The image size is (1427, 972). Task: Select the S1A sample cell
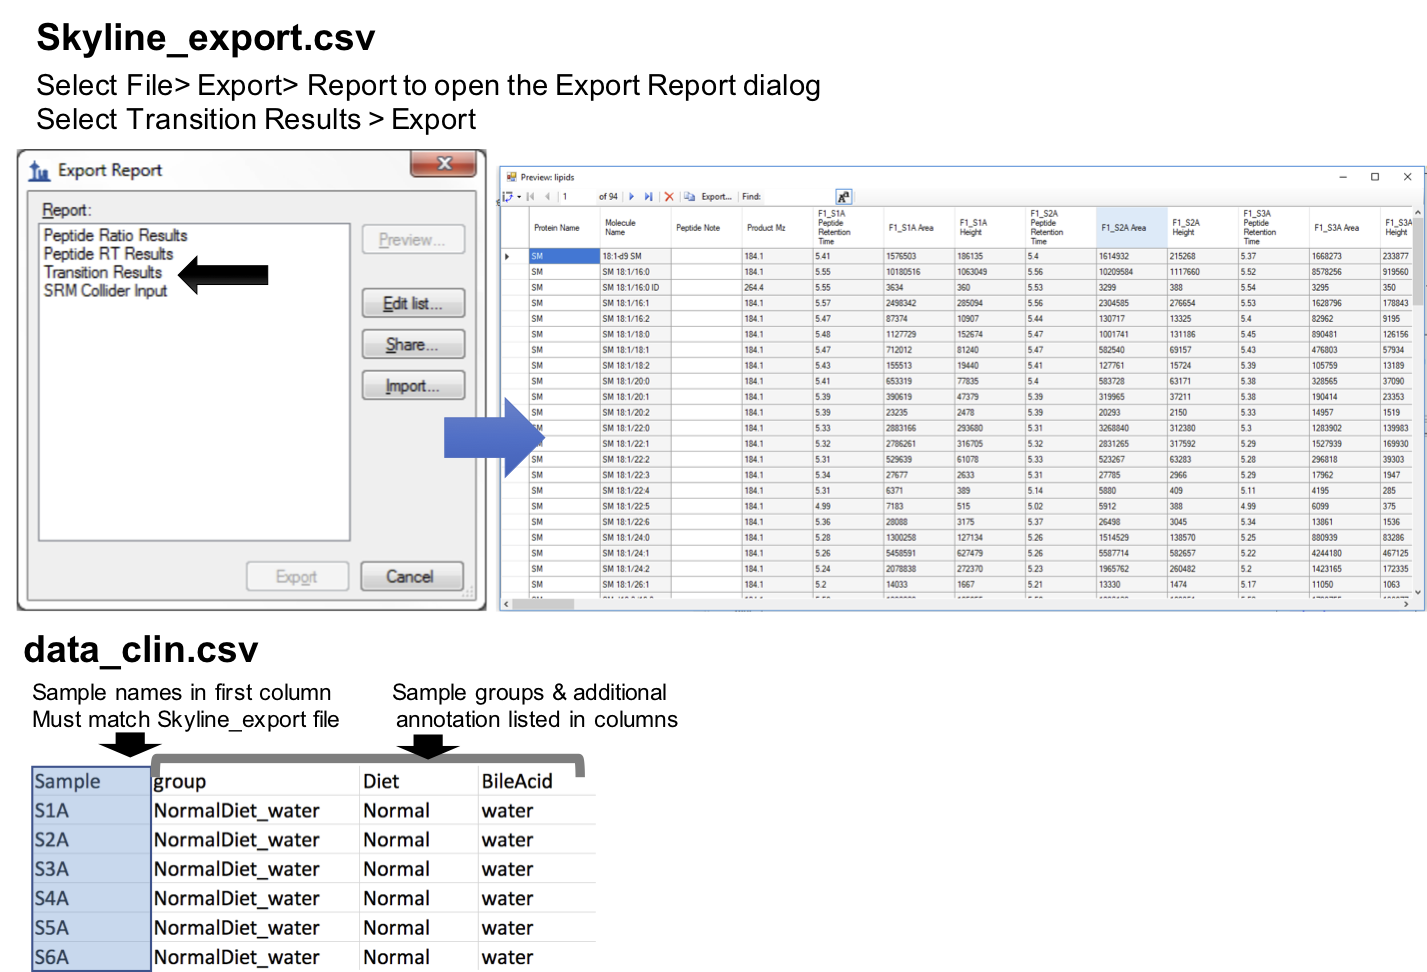pyautogui.click(x=91, y=810)
